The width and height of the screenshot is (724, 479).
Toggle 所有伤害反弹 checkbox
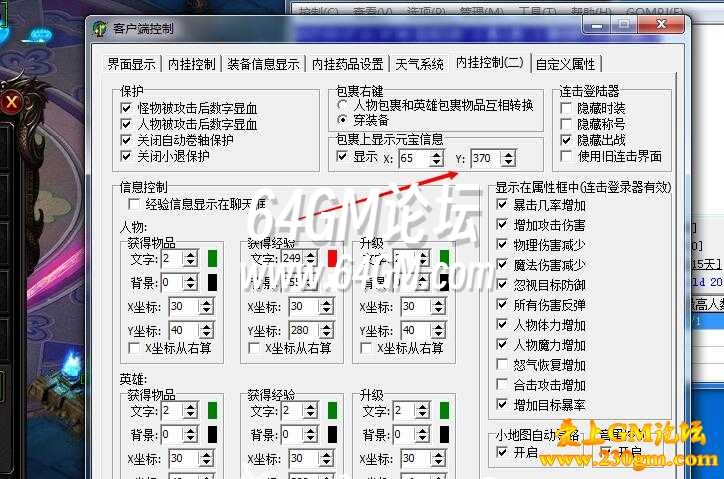point(502,304)
